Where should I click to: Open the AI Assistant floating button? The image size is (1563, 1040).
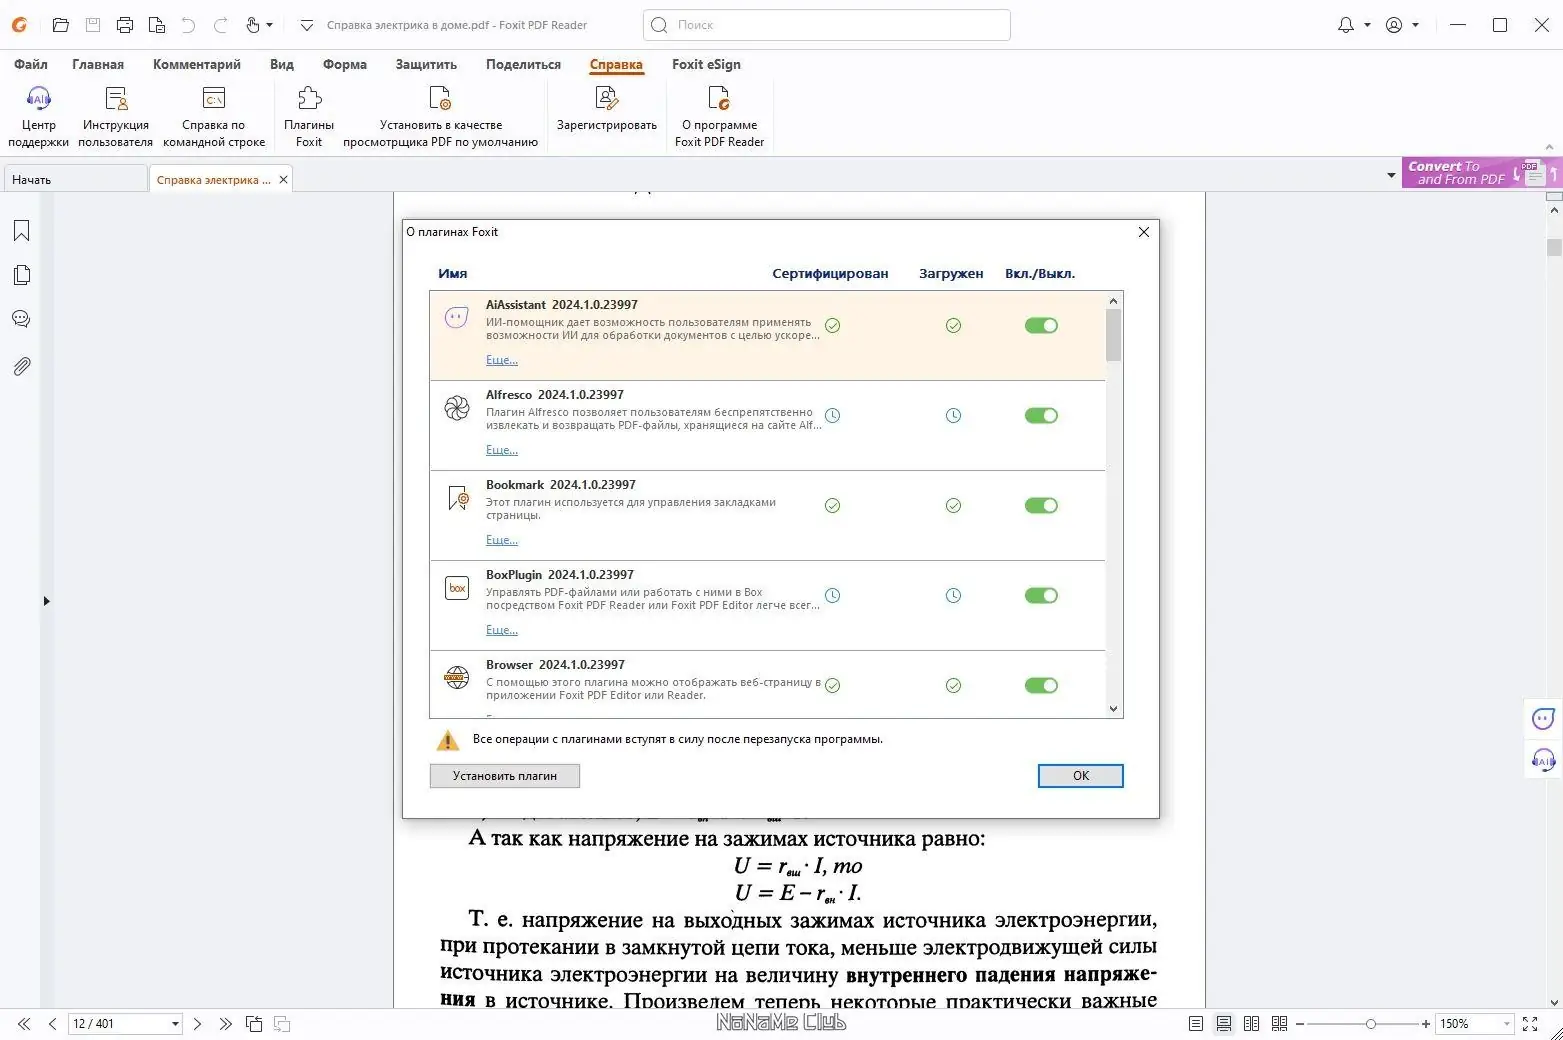coord(1543,719)
